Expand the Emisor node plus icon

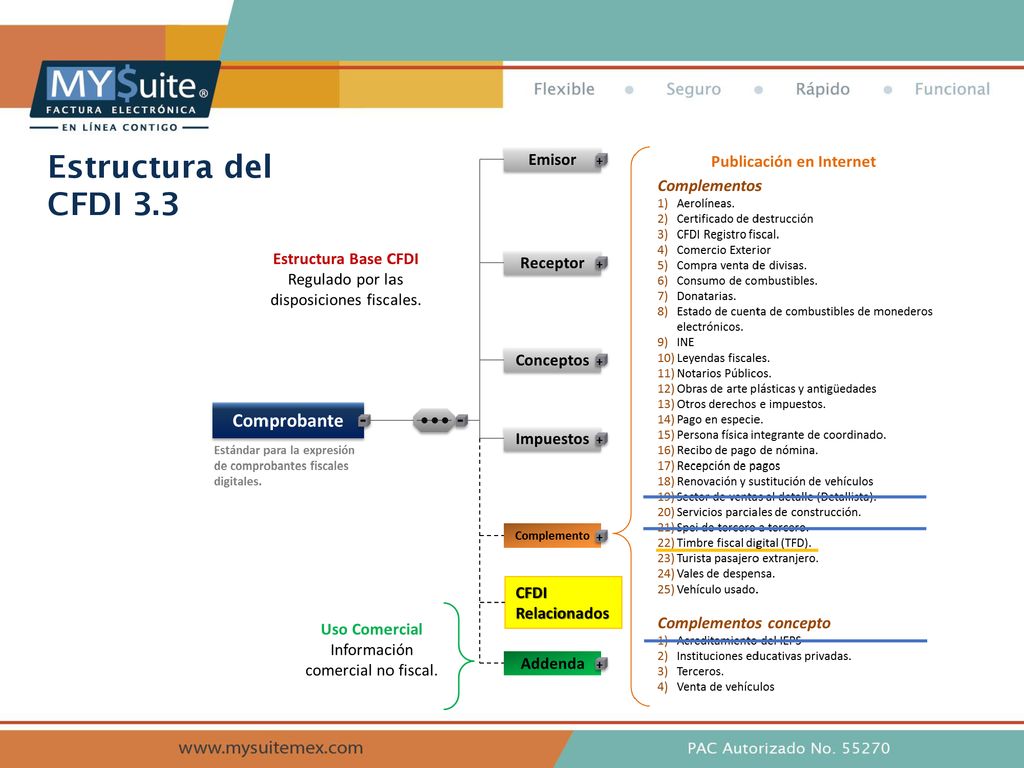click(x=601, y=160)
